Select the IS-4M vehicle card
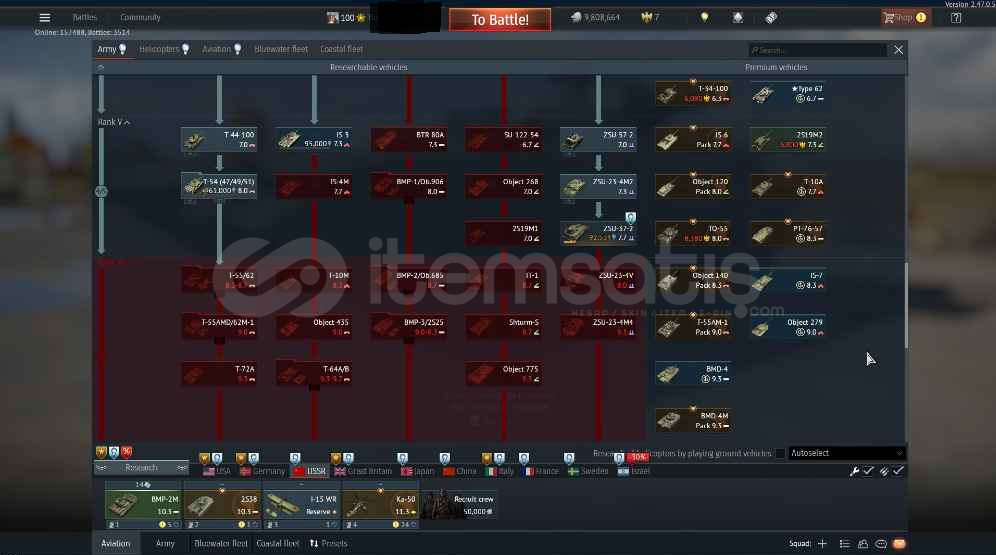Viewport: 996px width, 555px height. click(x=314, y=186)
